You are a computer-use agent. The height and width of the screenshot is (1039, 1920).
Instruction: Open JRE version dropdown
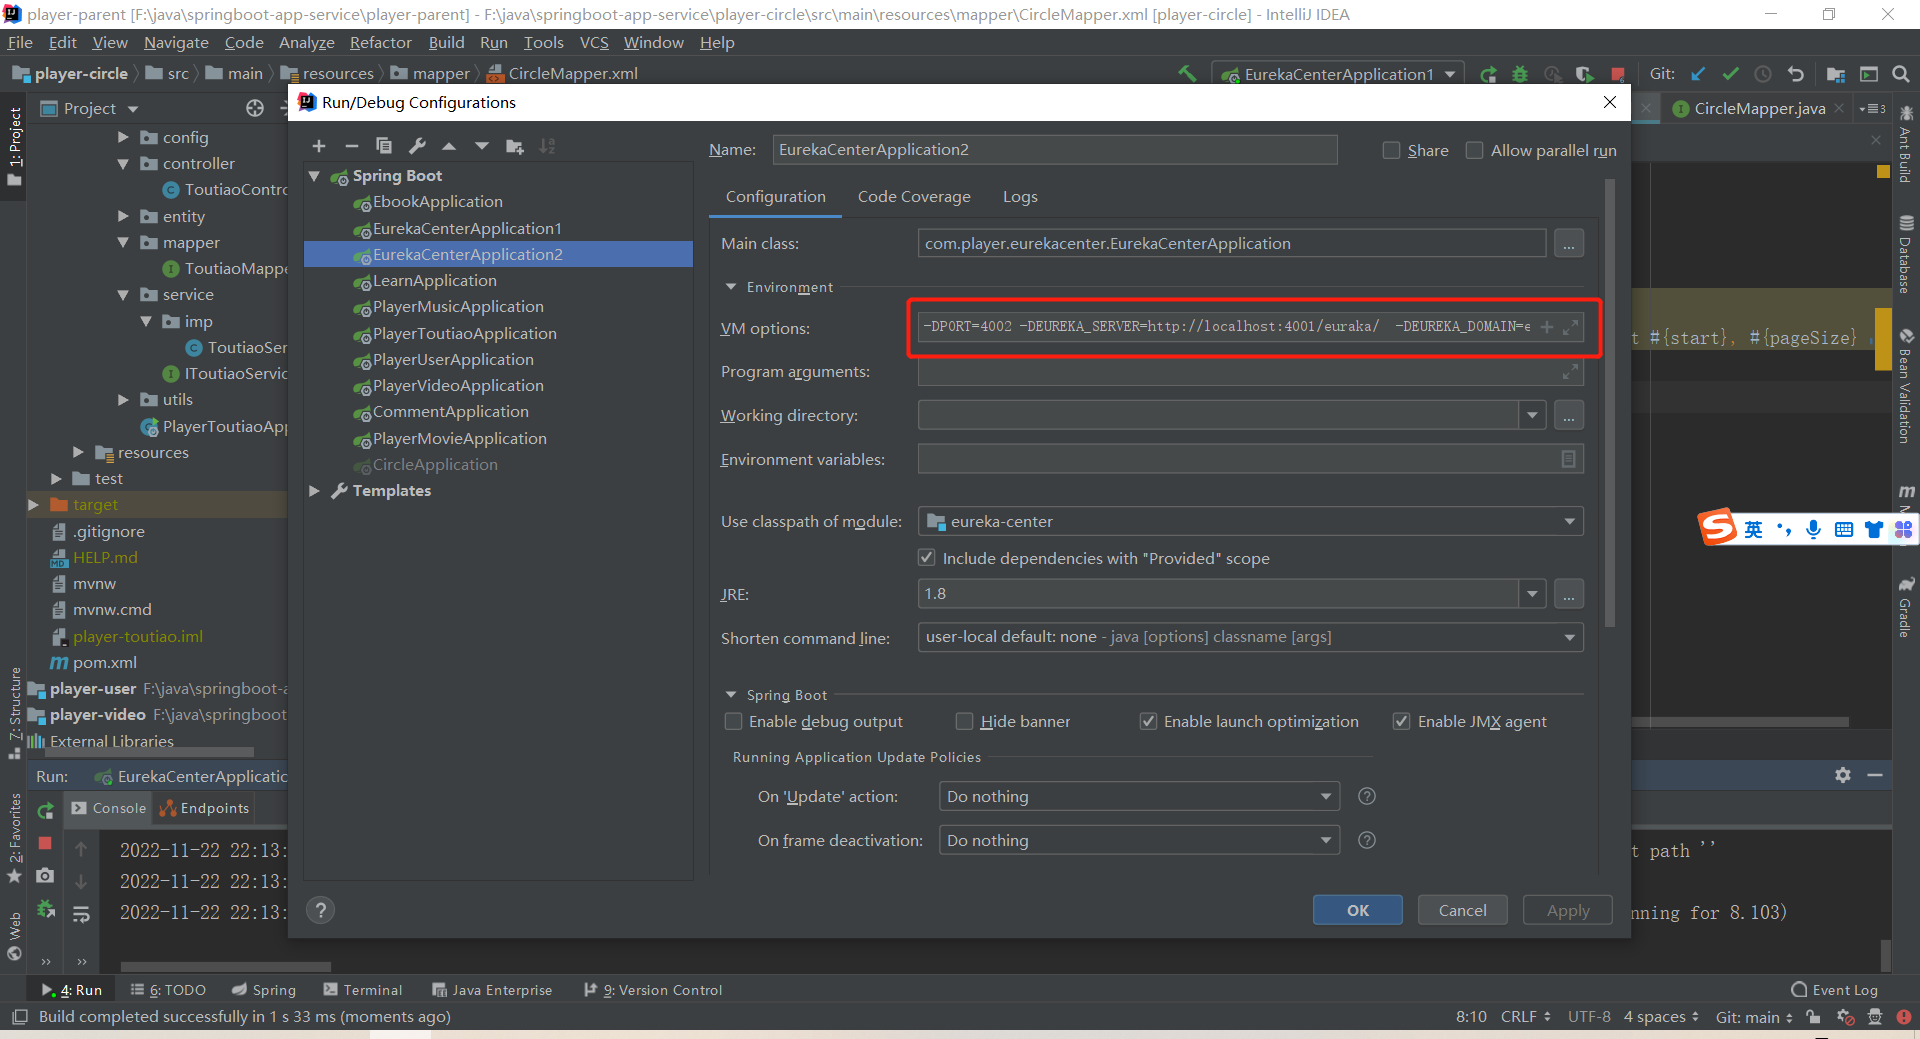(x=1532, y=594)
